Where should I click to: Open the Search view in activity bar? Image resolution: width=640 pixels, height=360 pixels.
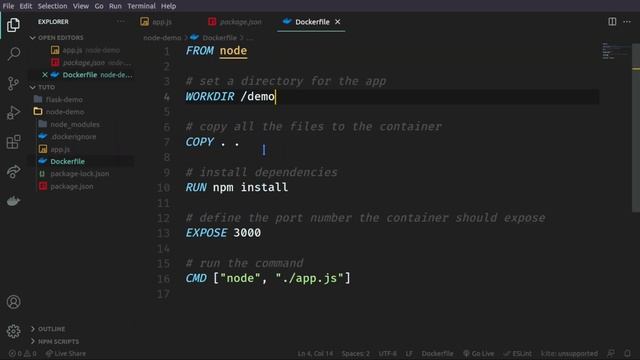13,53
